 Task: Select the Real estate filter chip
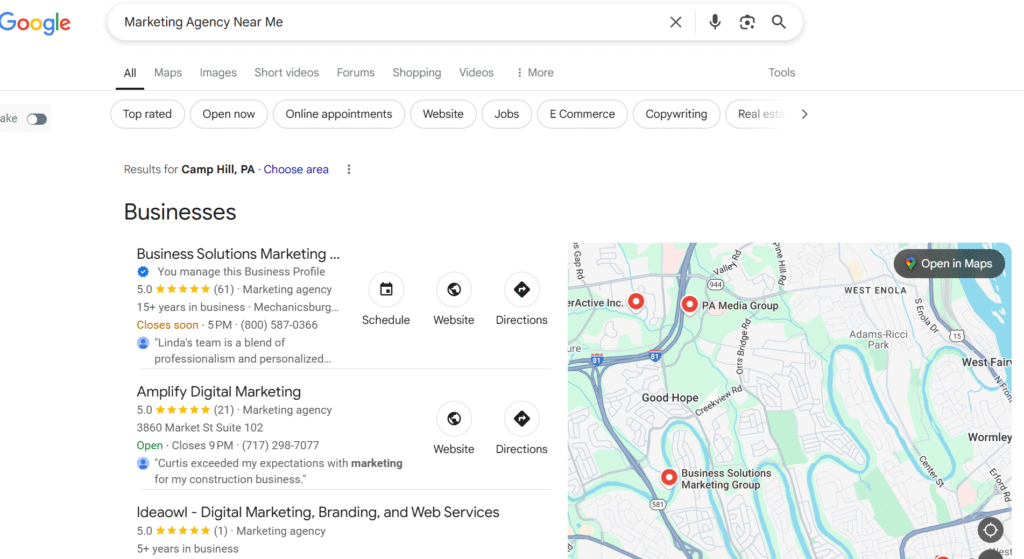[x=758, y=114]
